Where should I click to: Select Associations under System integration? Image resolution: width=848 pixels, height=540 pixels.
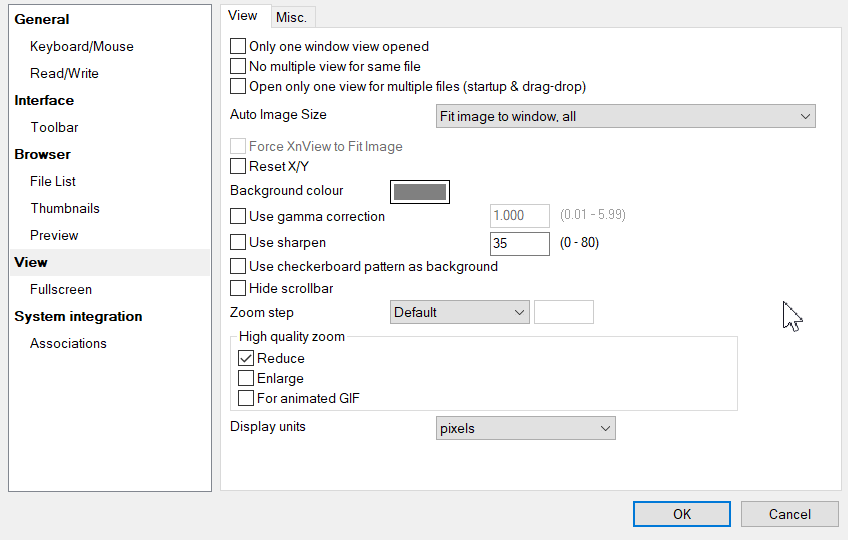click(68, 344)
